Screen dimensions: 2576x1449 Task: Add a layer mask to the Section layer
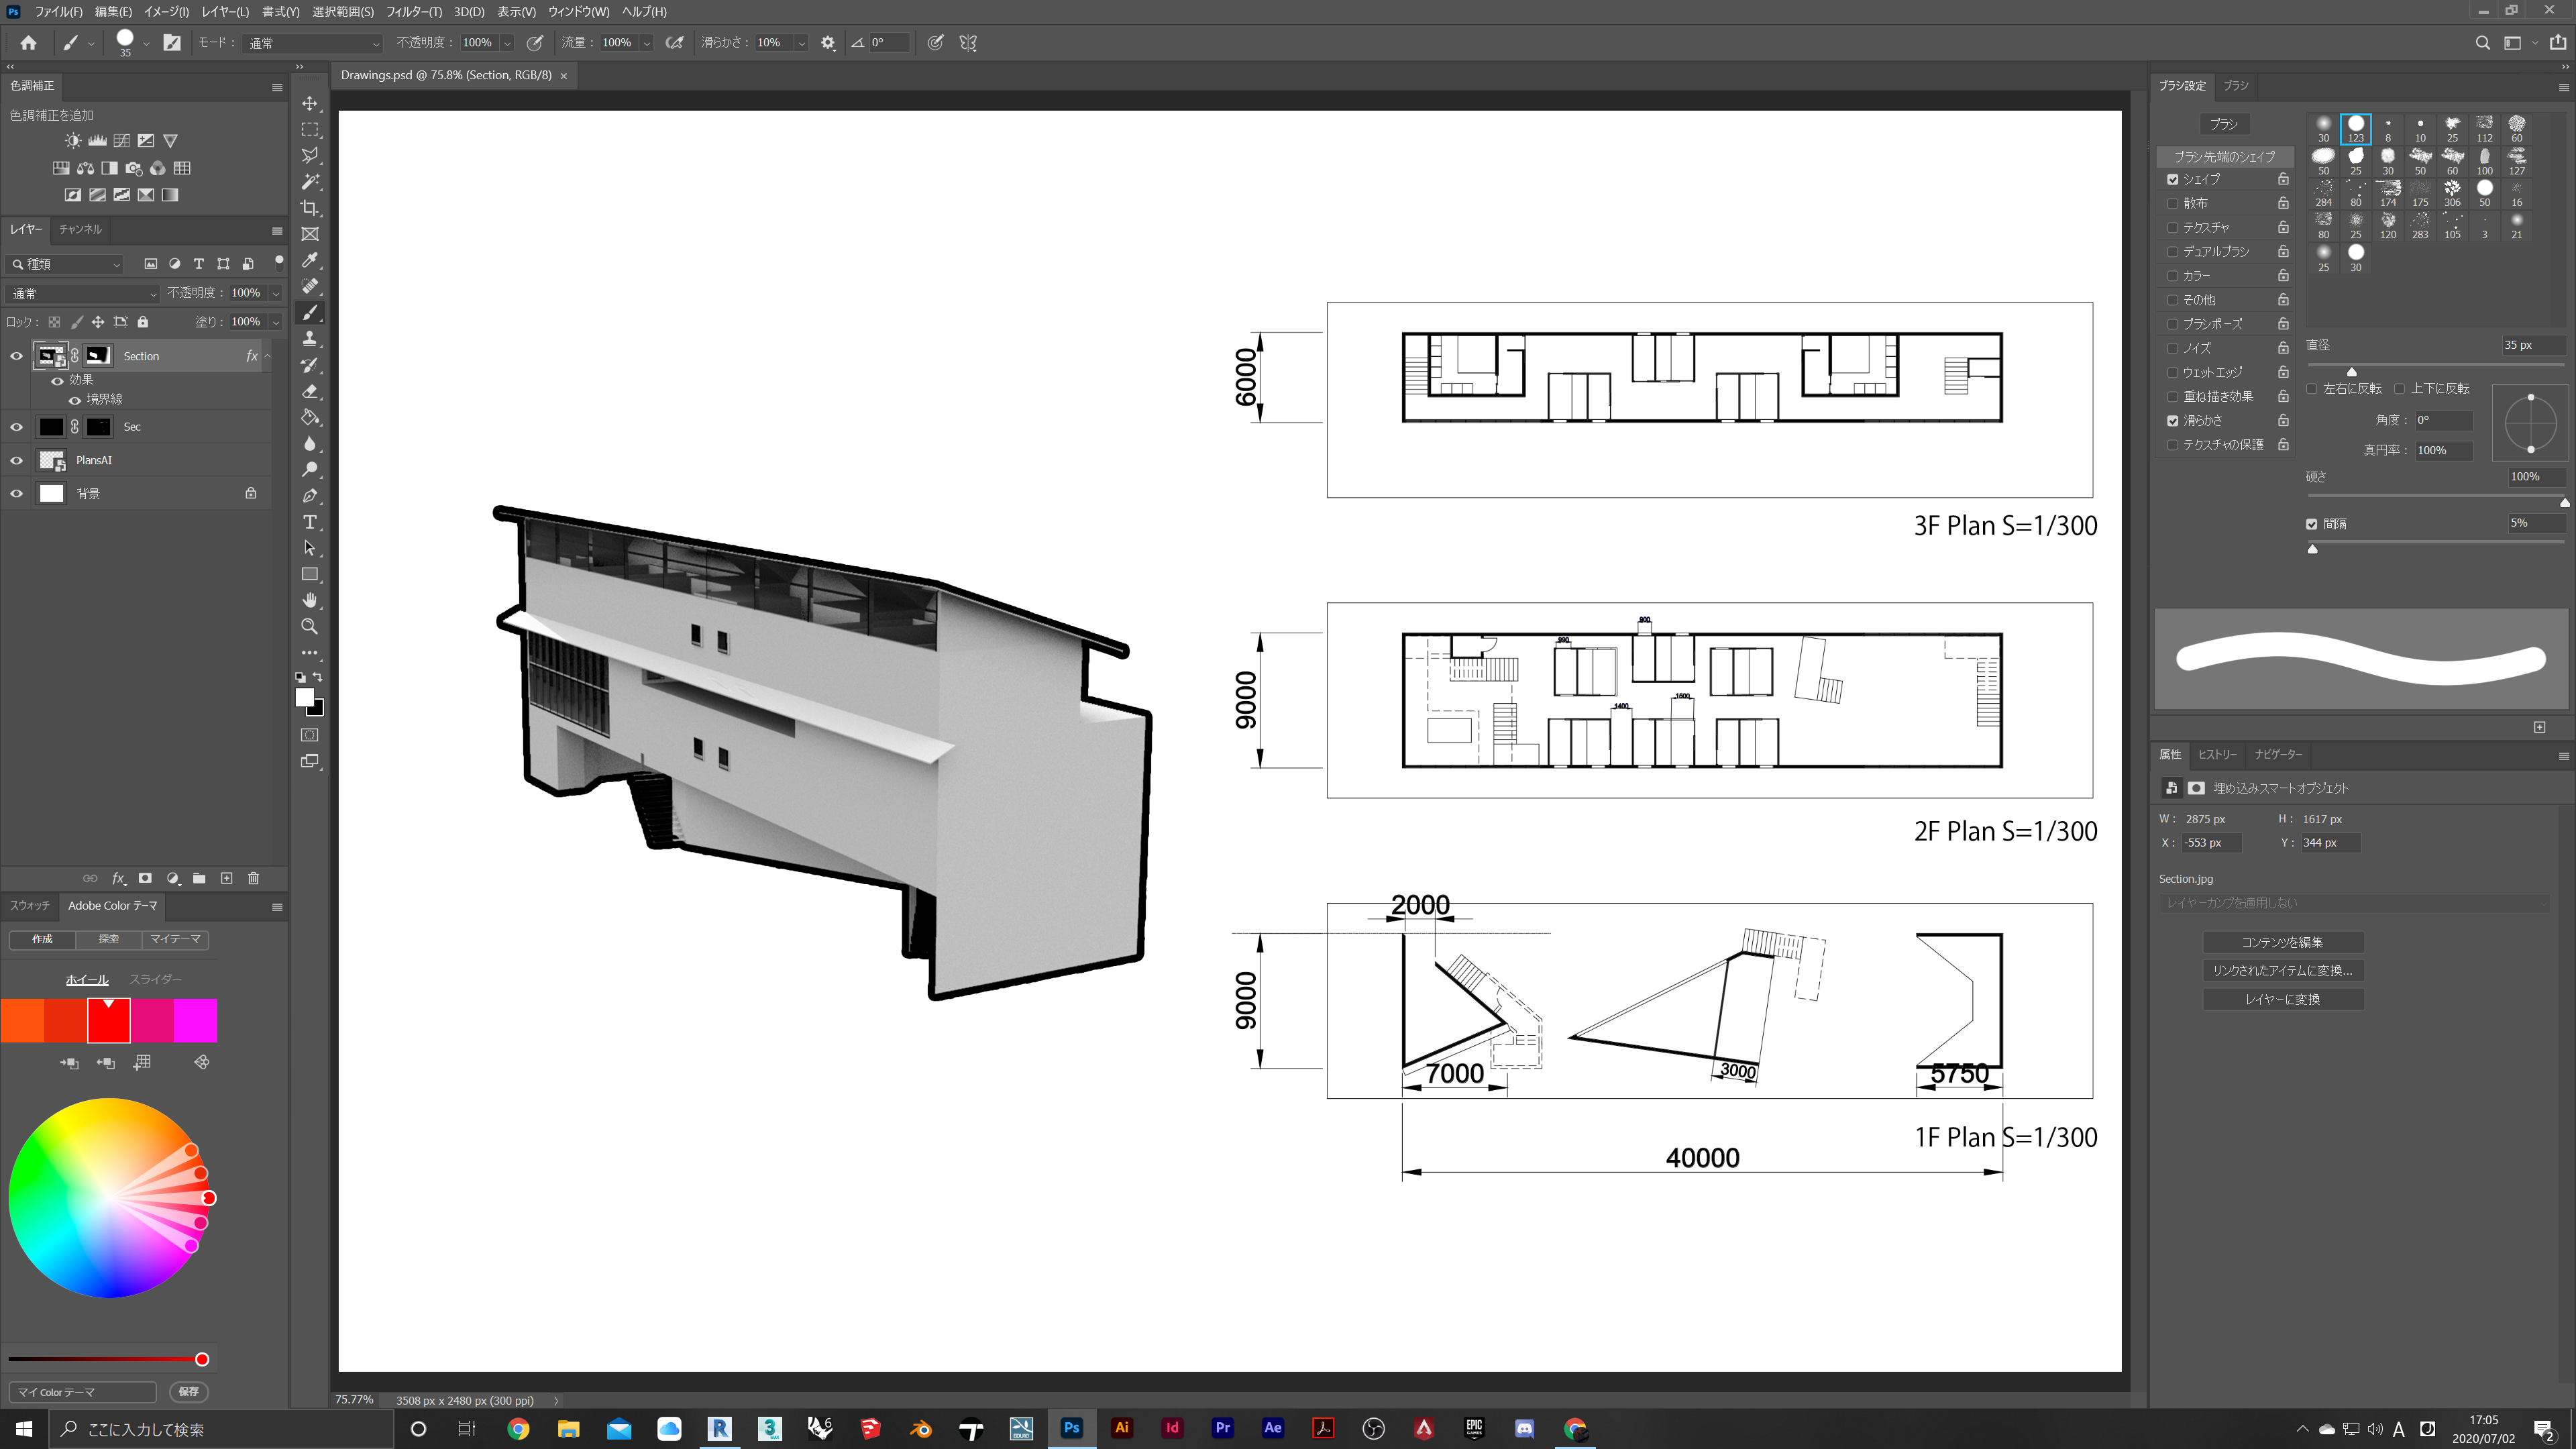pyautogui.click(x=145, y=878)
